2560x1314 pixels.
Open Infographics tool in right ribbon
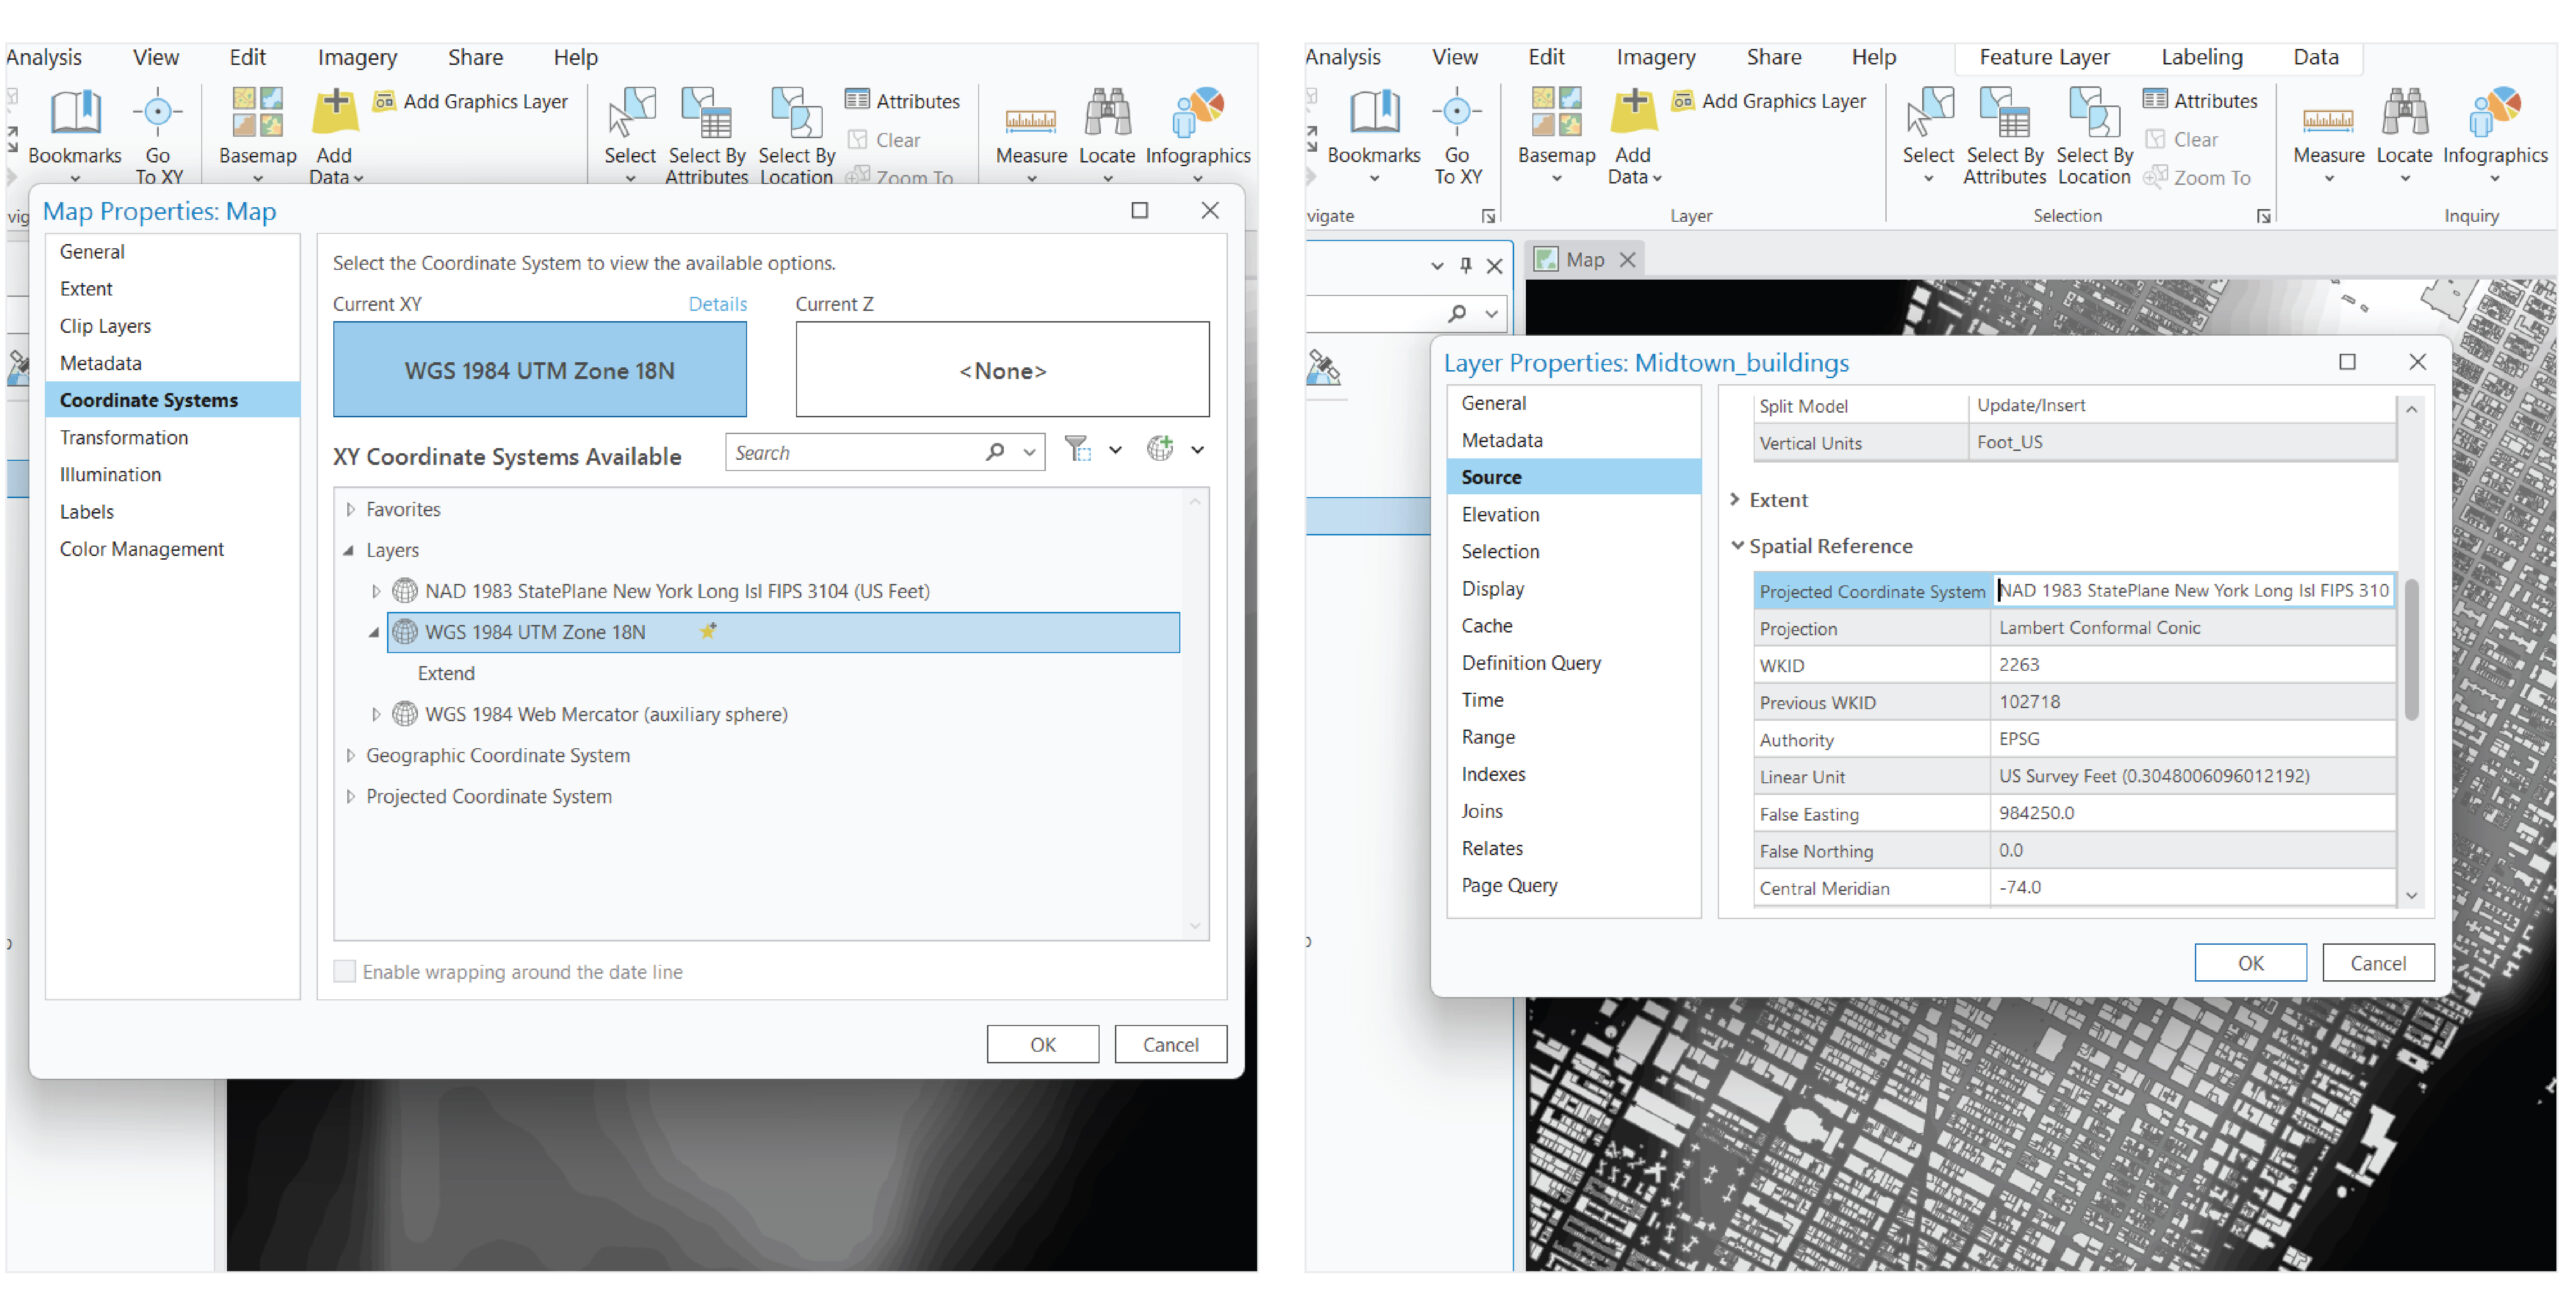click(x=2495, y=113)
